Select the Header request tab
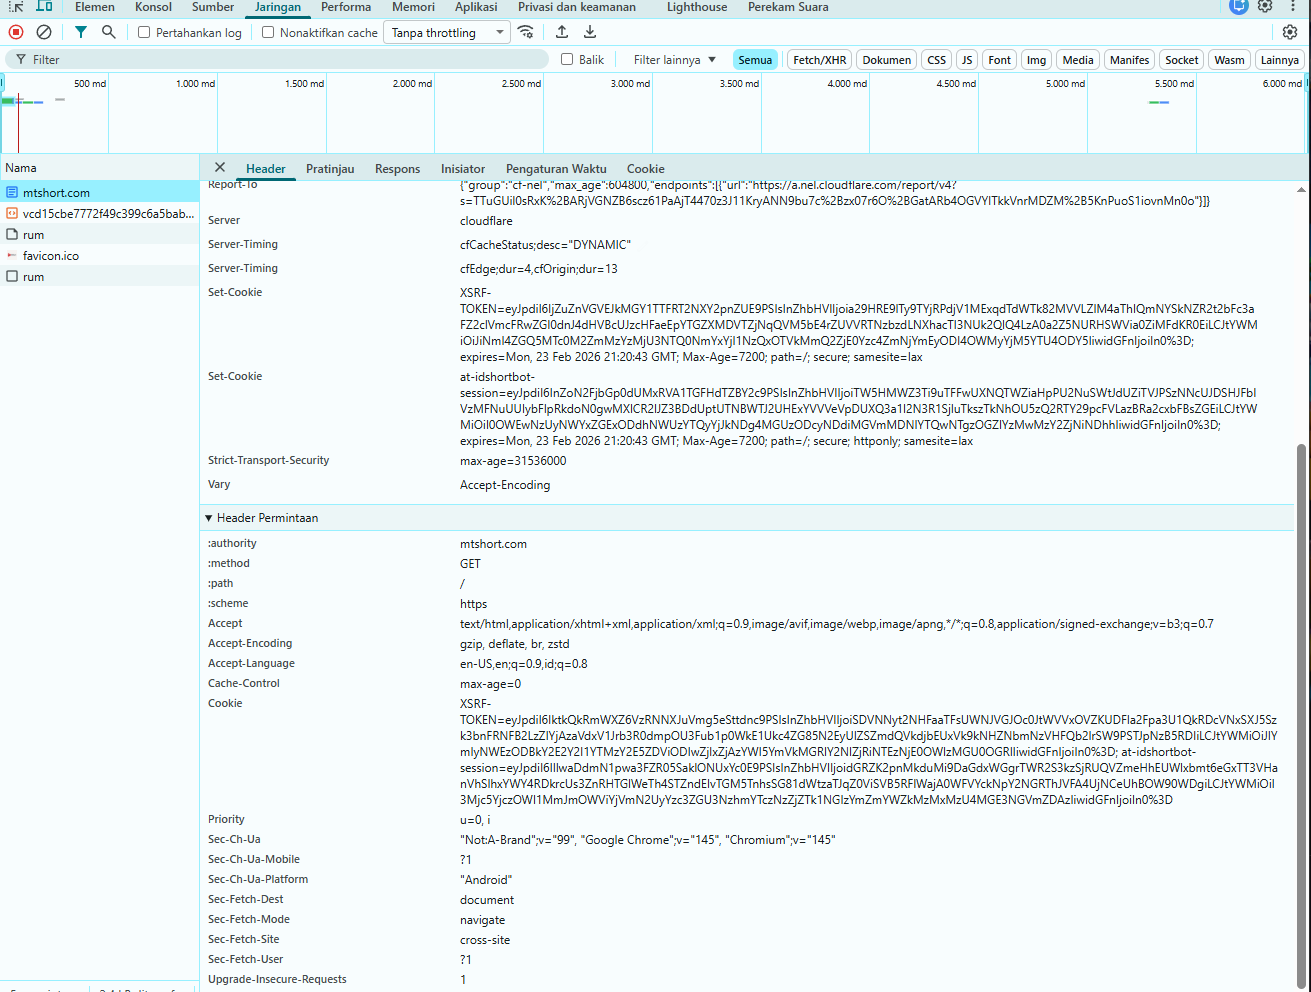 click(266, 168)
